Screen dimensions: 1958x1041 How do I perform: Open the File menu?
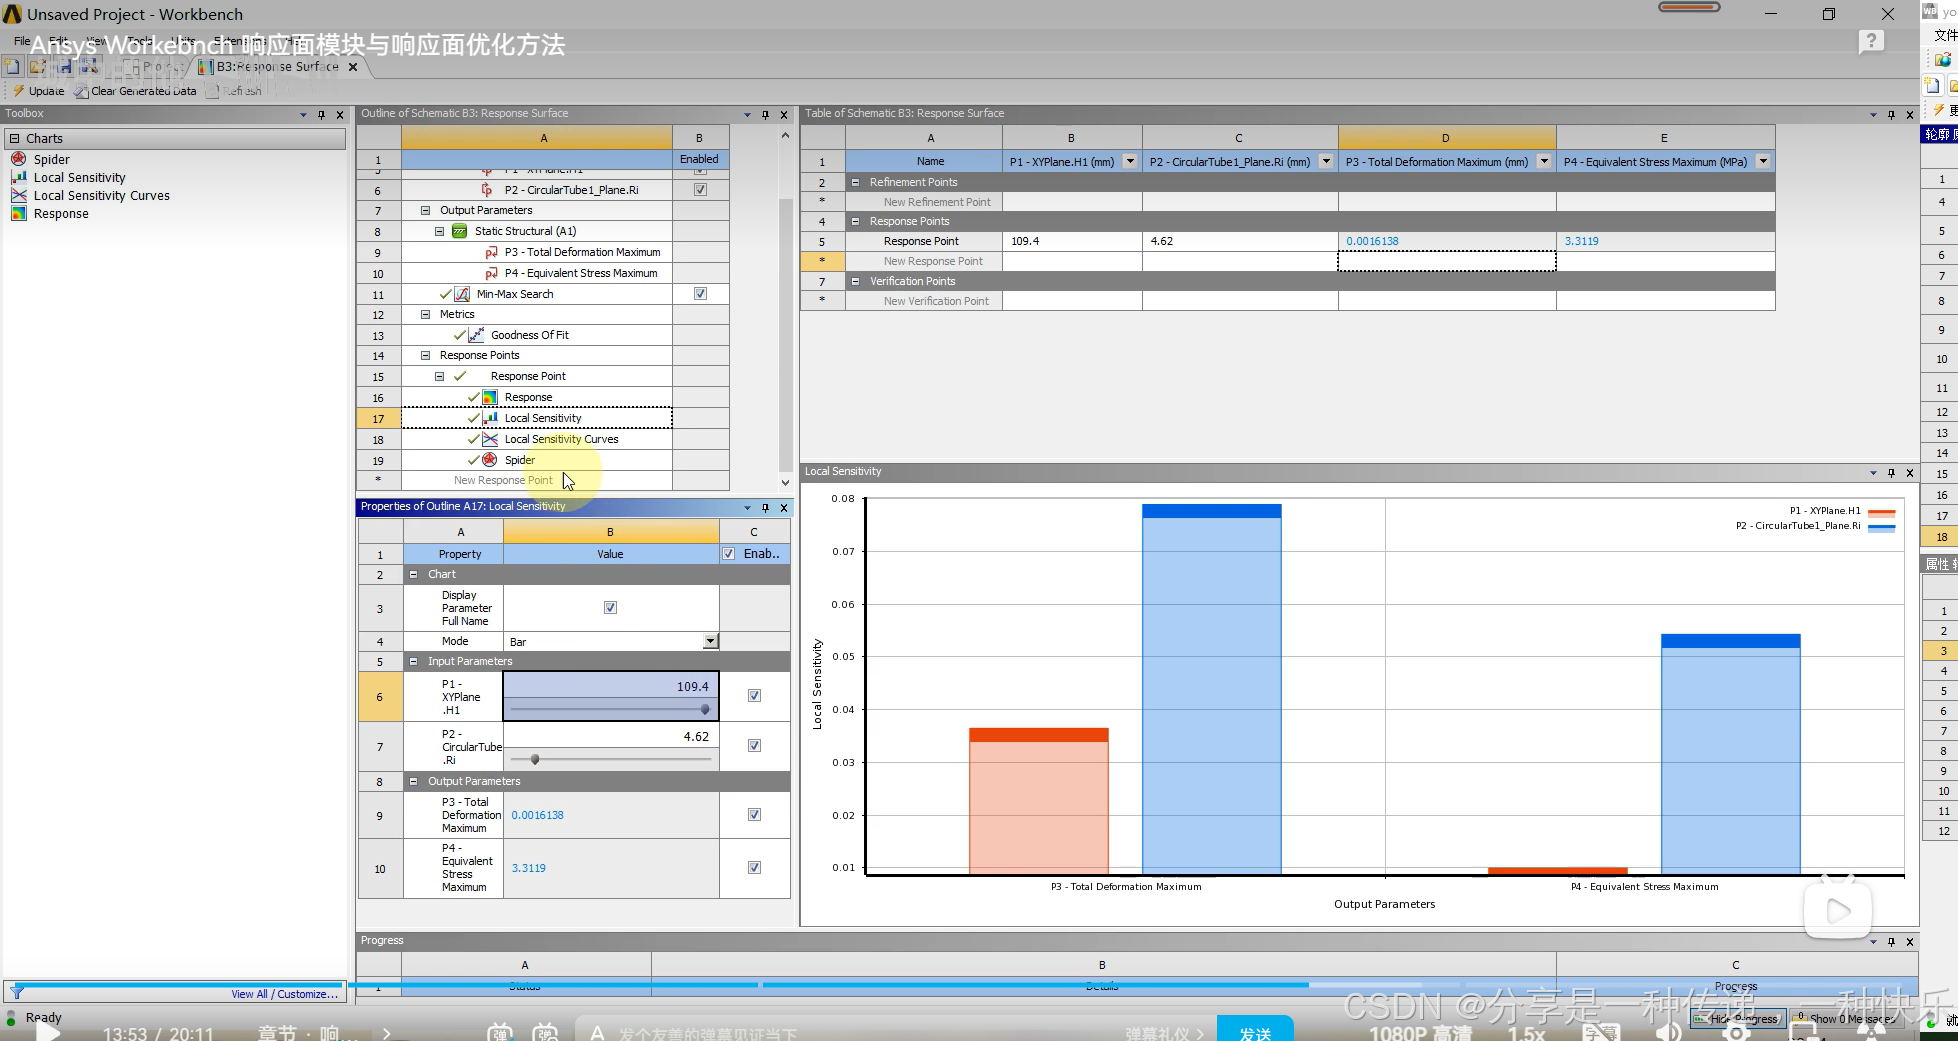click(x=21, y=41)
